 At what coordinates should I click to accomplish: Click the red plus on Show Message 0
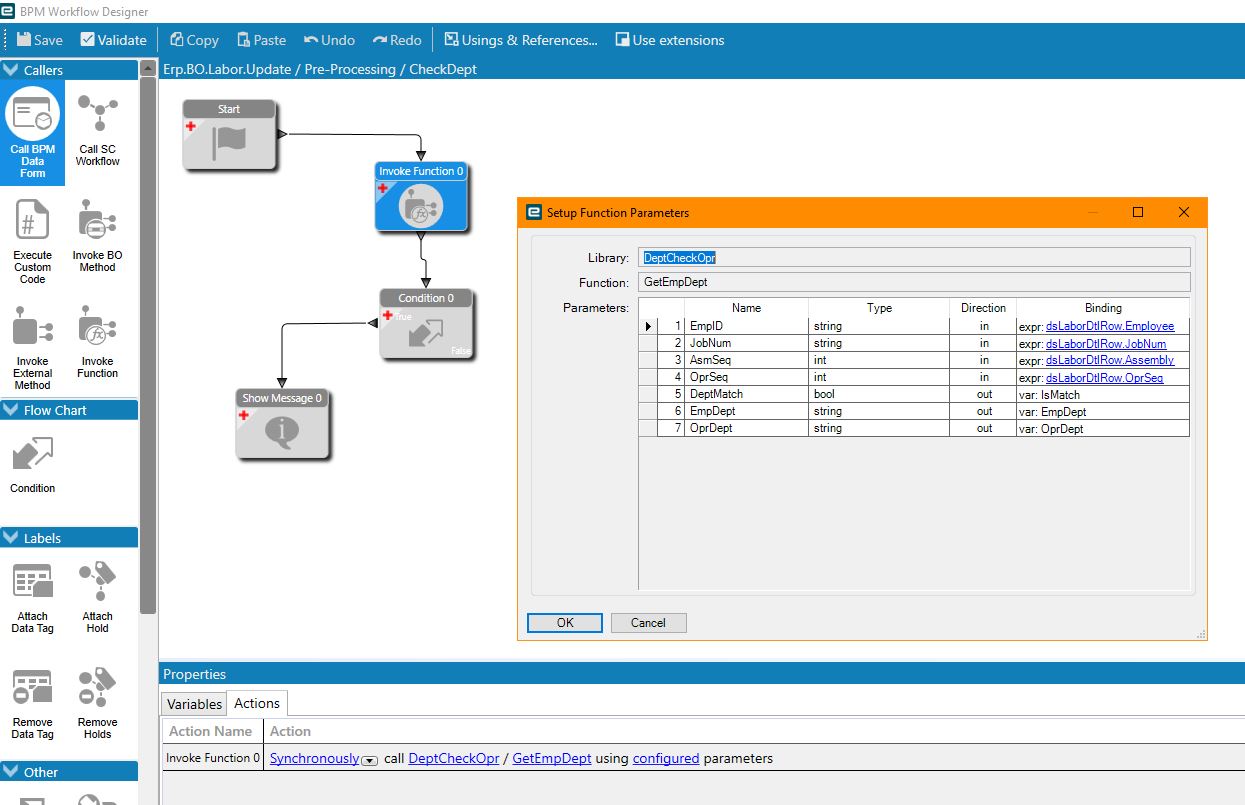243,415
